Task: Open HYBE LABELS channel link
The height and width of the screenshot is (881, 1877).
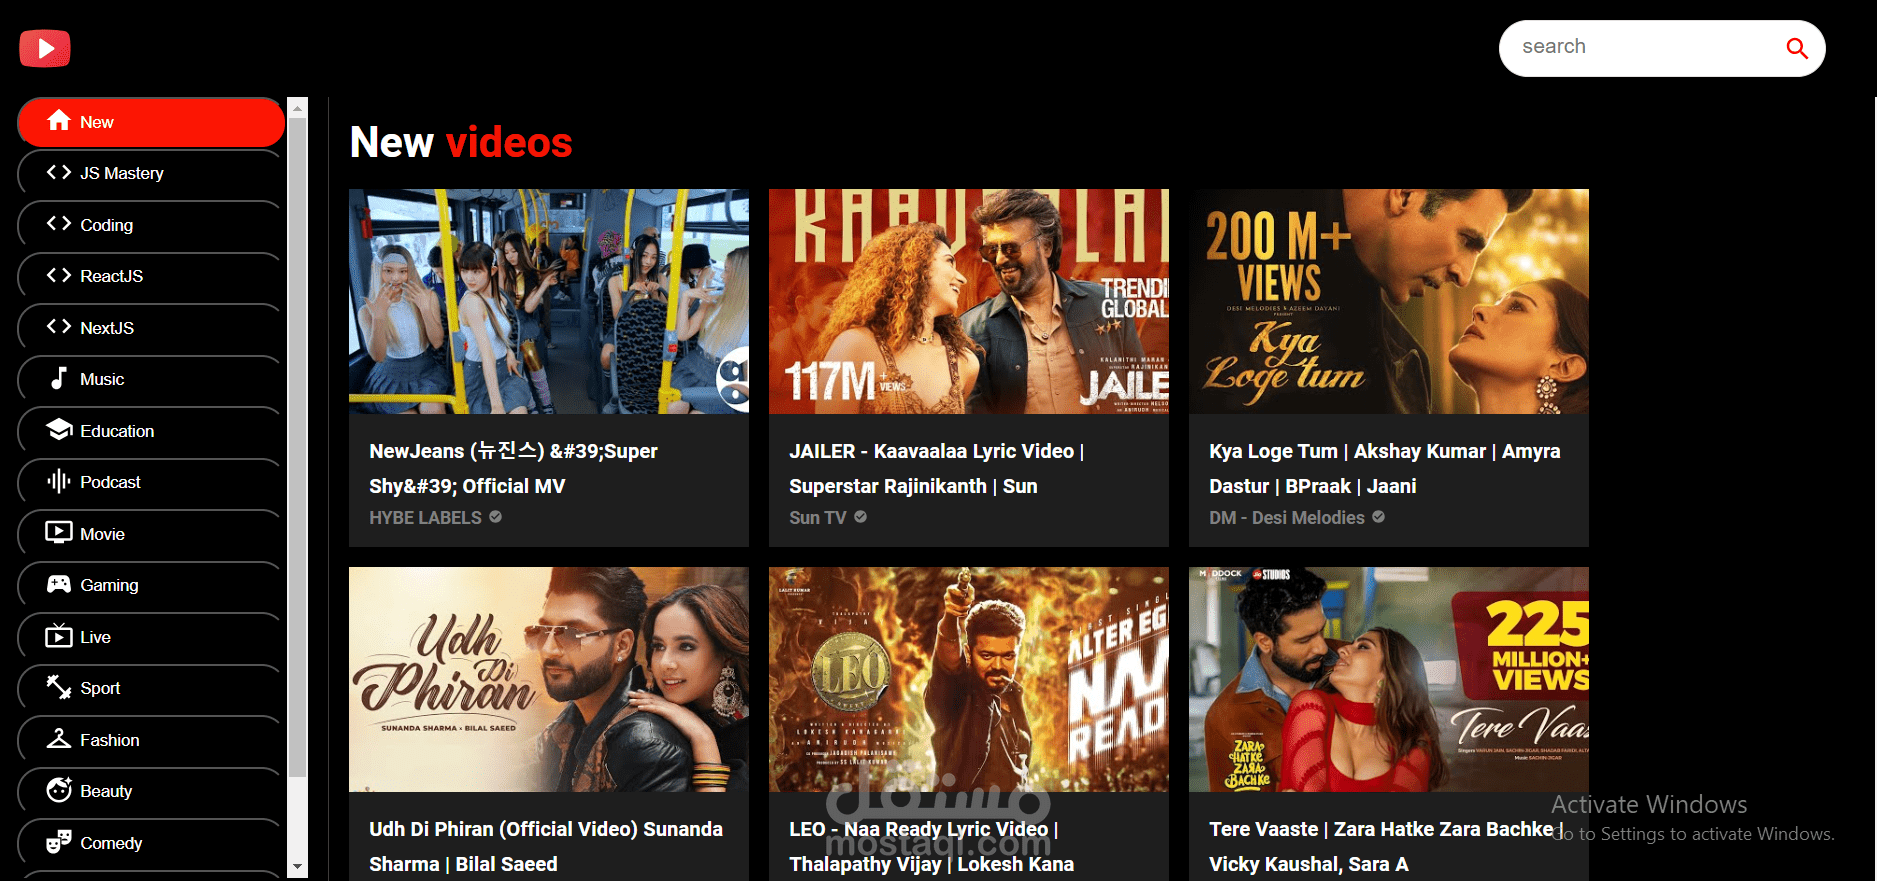Action: 425,517
